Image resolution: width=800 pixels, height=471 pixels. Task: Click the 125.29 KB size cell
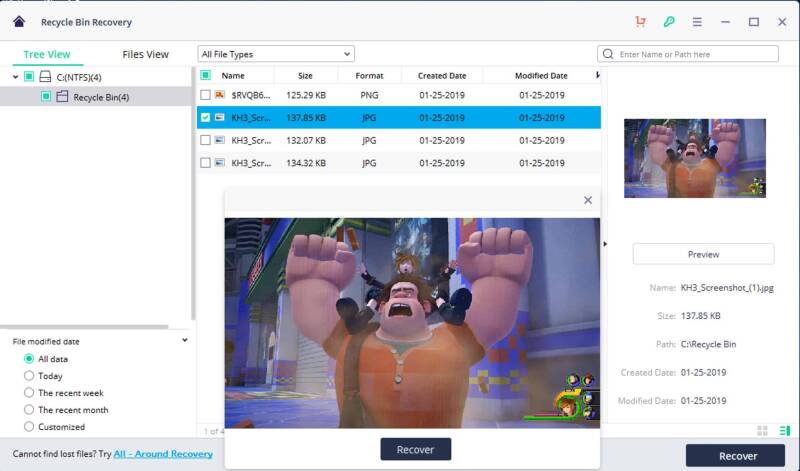tap(306, 95)
